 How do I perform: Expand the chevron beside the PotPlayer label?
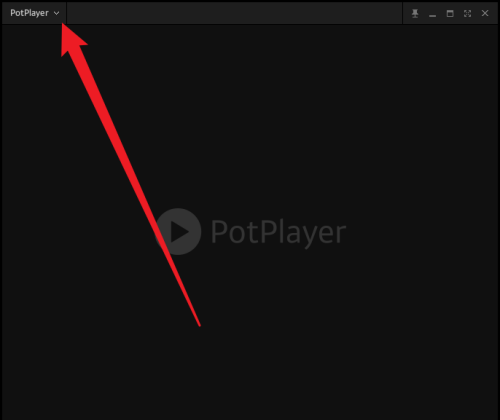coord(56,13)
